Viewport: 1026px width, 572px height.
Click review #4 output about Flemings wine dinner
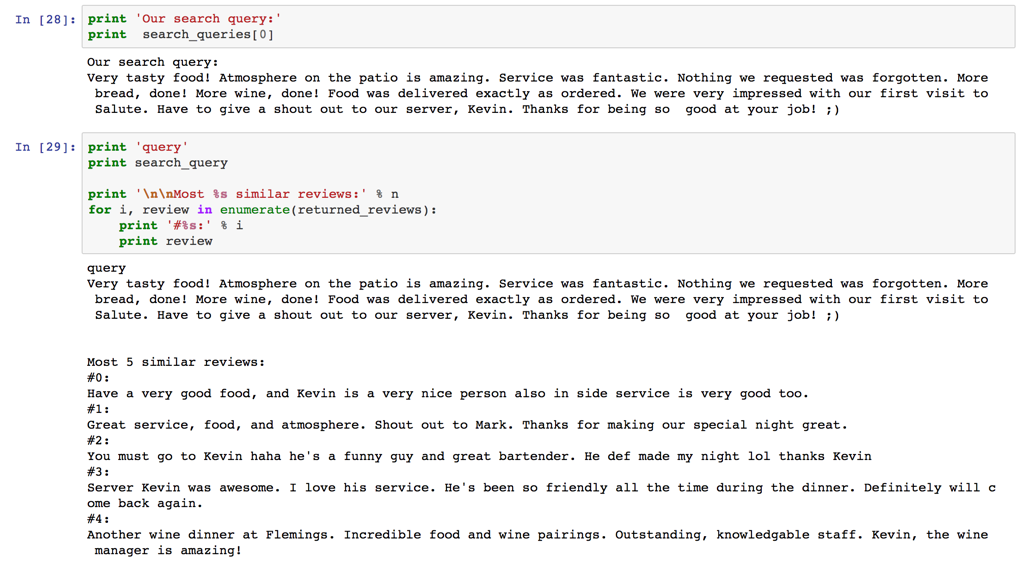(537, 543)
